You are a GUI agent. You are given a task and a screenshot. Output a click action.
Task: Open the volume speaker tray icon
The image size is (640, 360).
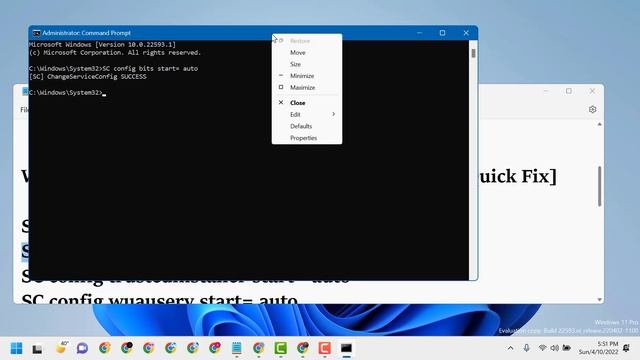point(554,348)
